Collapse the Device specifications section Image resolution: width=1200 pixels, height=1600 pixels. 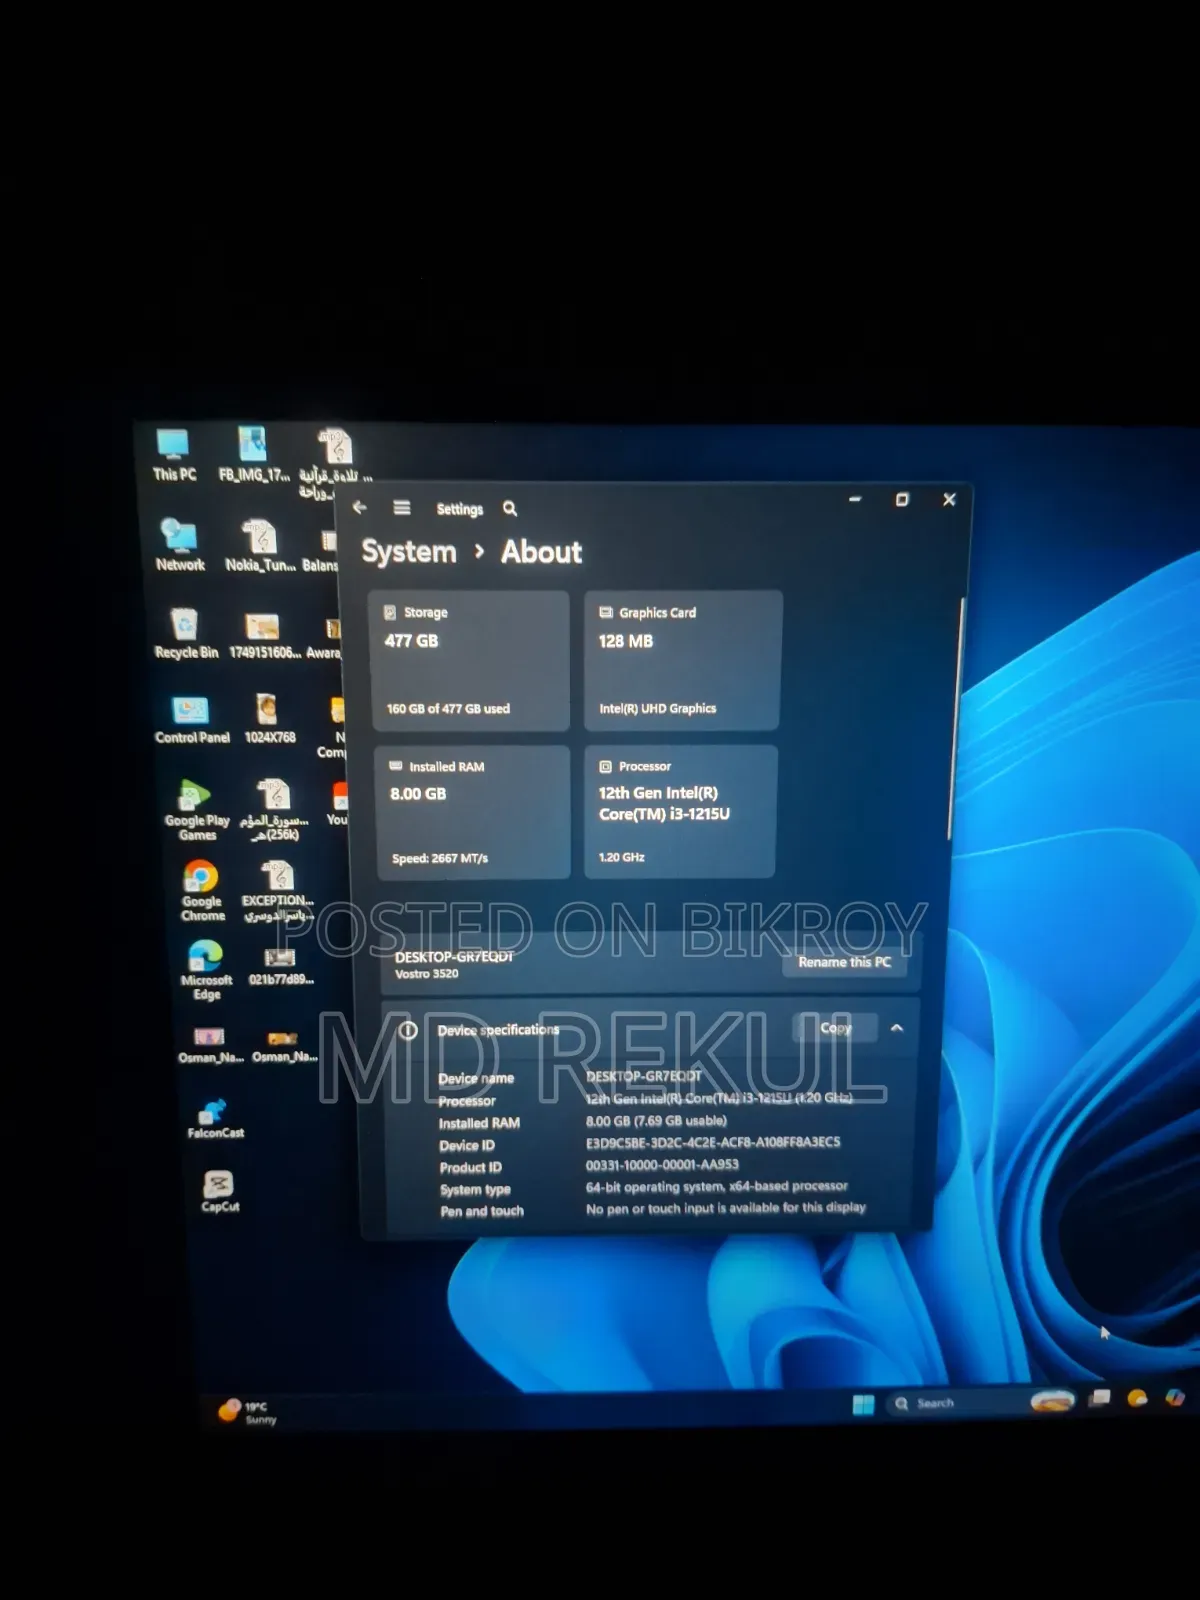(x=897, y=1028)
